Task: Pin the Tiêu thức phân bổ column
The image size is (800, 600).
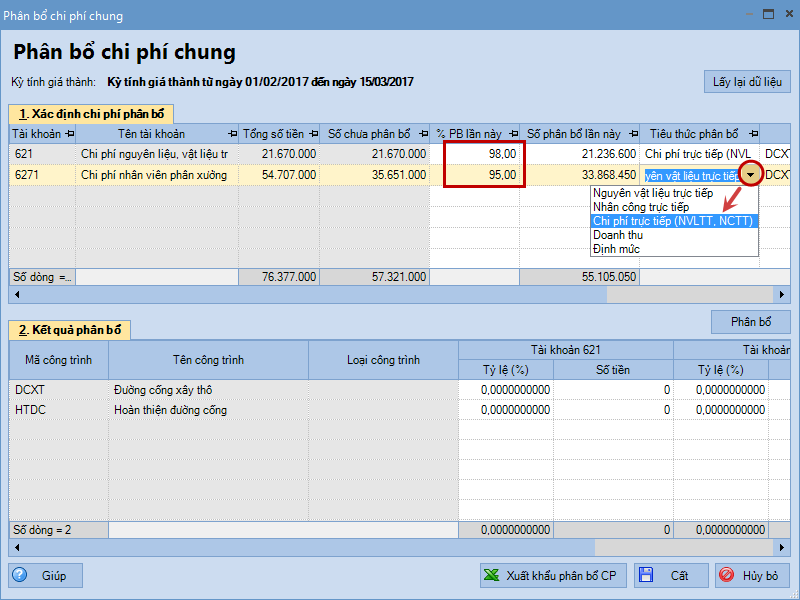Action: click(x=751, y=134)
